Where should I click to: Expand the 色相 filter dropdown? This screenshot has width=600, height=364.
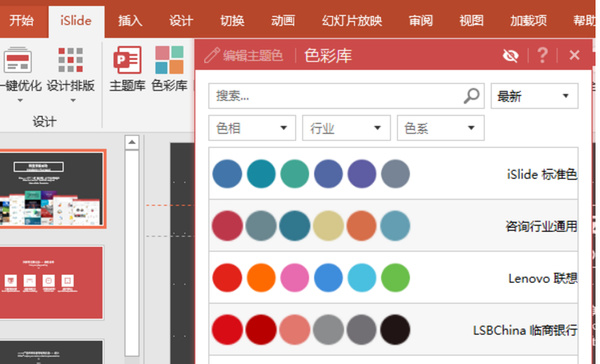tap(252, 128)
